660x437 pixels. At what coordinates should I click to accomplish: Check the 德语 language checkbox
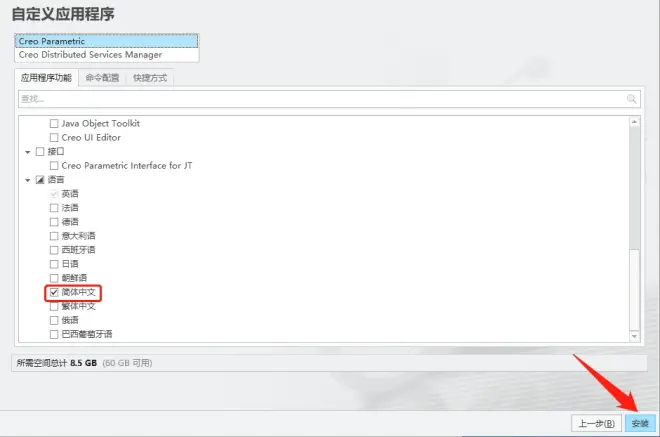[x=54, y=222]
